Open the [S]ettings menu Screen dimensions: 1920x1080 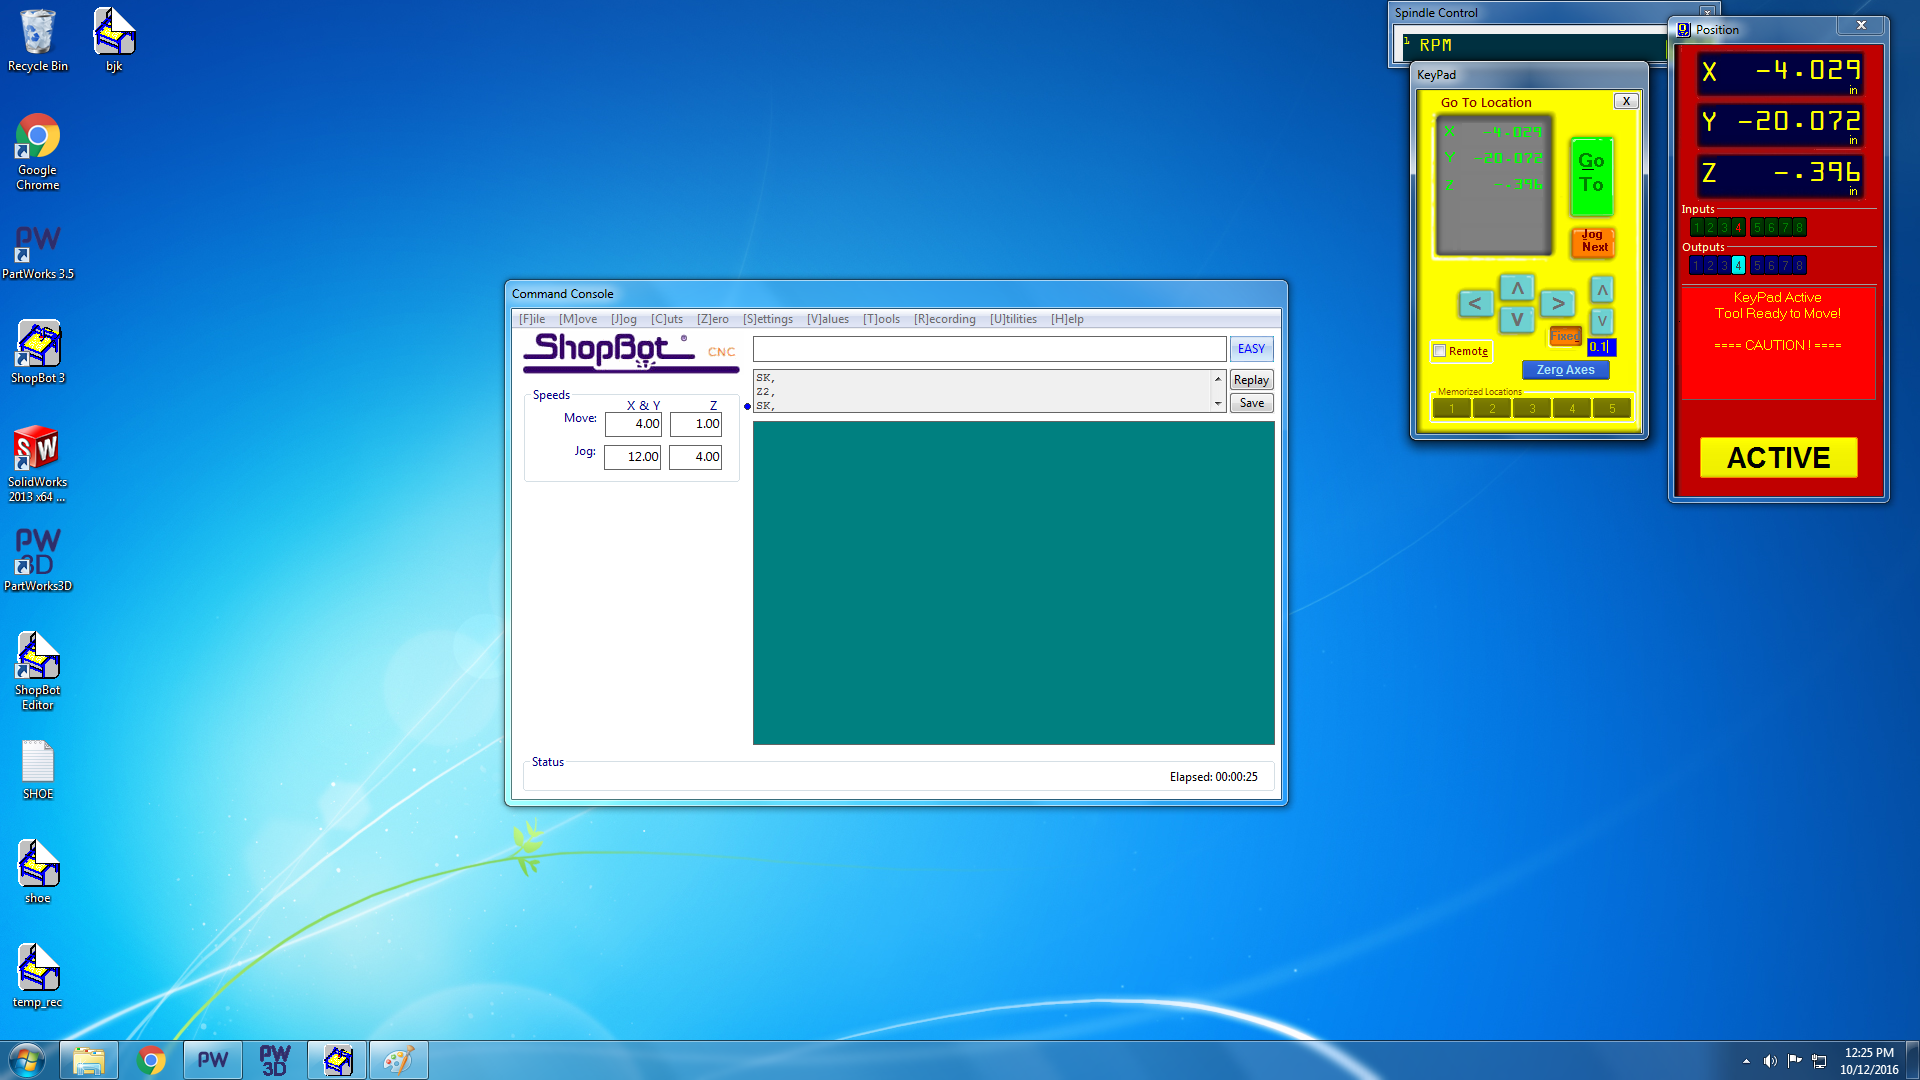coord(768,319)
